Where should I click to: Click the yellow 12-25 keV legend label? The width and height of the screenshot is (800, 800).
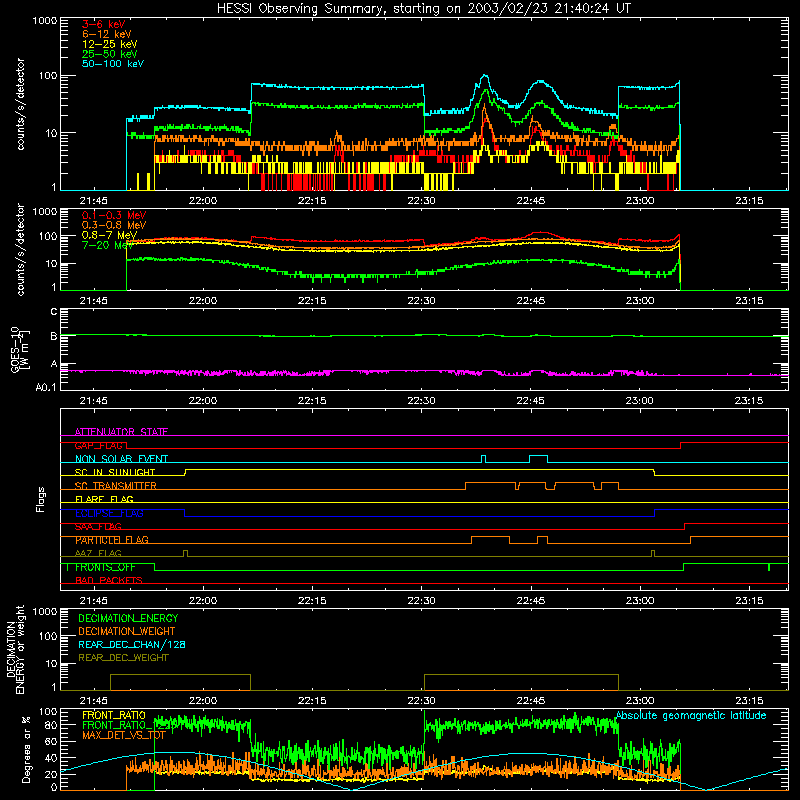(x=110, y=44)
